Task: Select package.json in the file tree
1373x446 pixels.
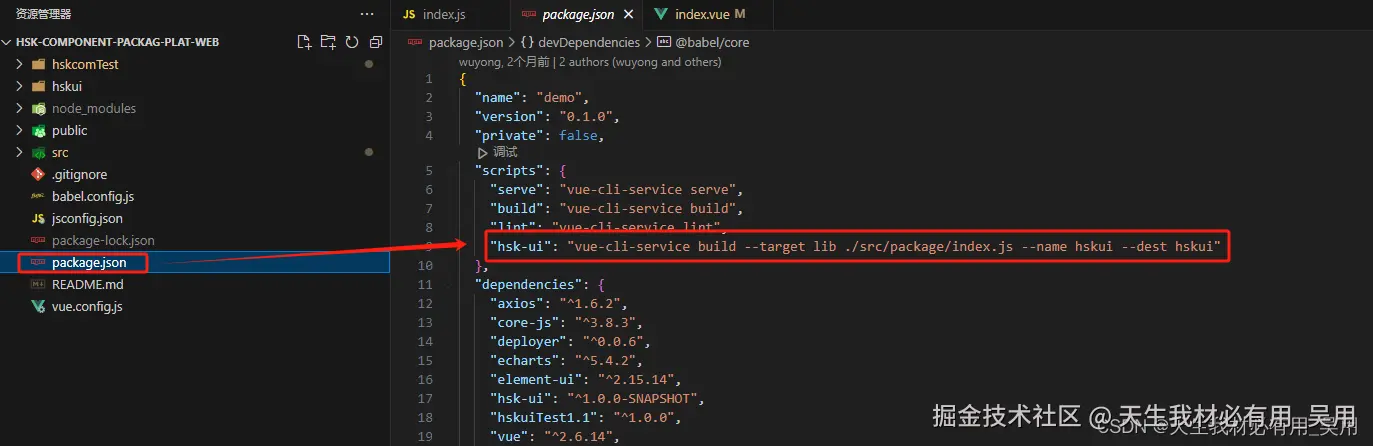Action: pyautogui.click(x=195, y=262)
